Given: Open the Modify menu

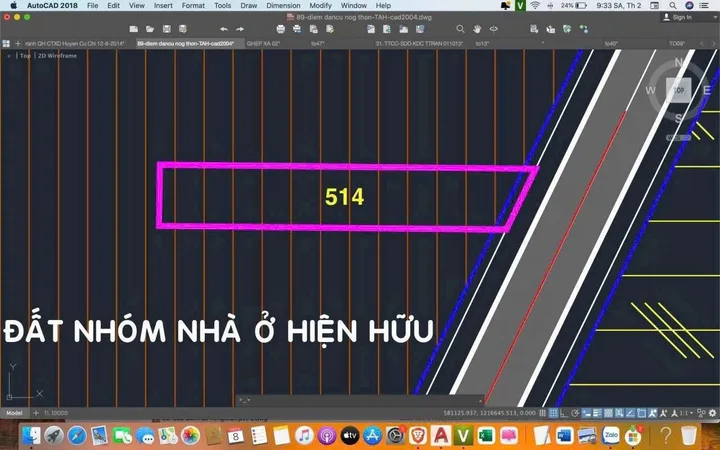Looking at the screenshot, I should pos(320,6).
